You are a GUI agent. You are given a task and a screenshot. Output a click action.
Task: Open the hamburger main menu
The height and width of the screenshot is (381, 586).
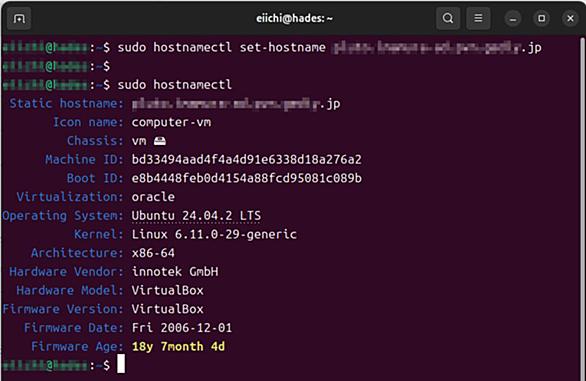click(x=478, y=18)
